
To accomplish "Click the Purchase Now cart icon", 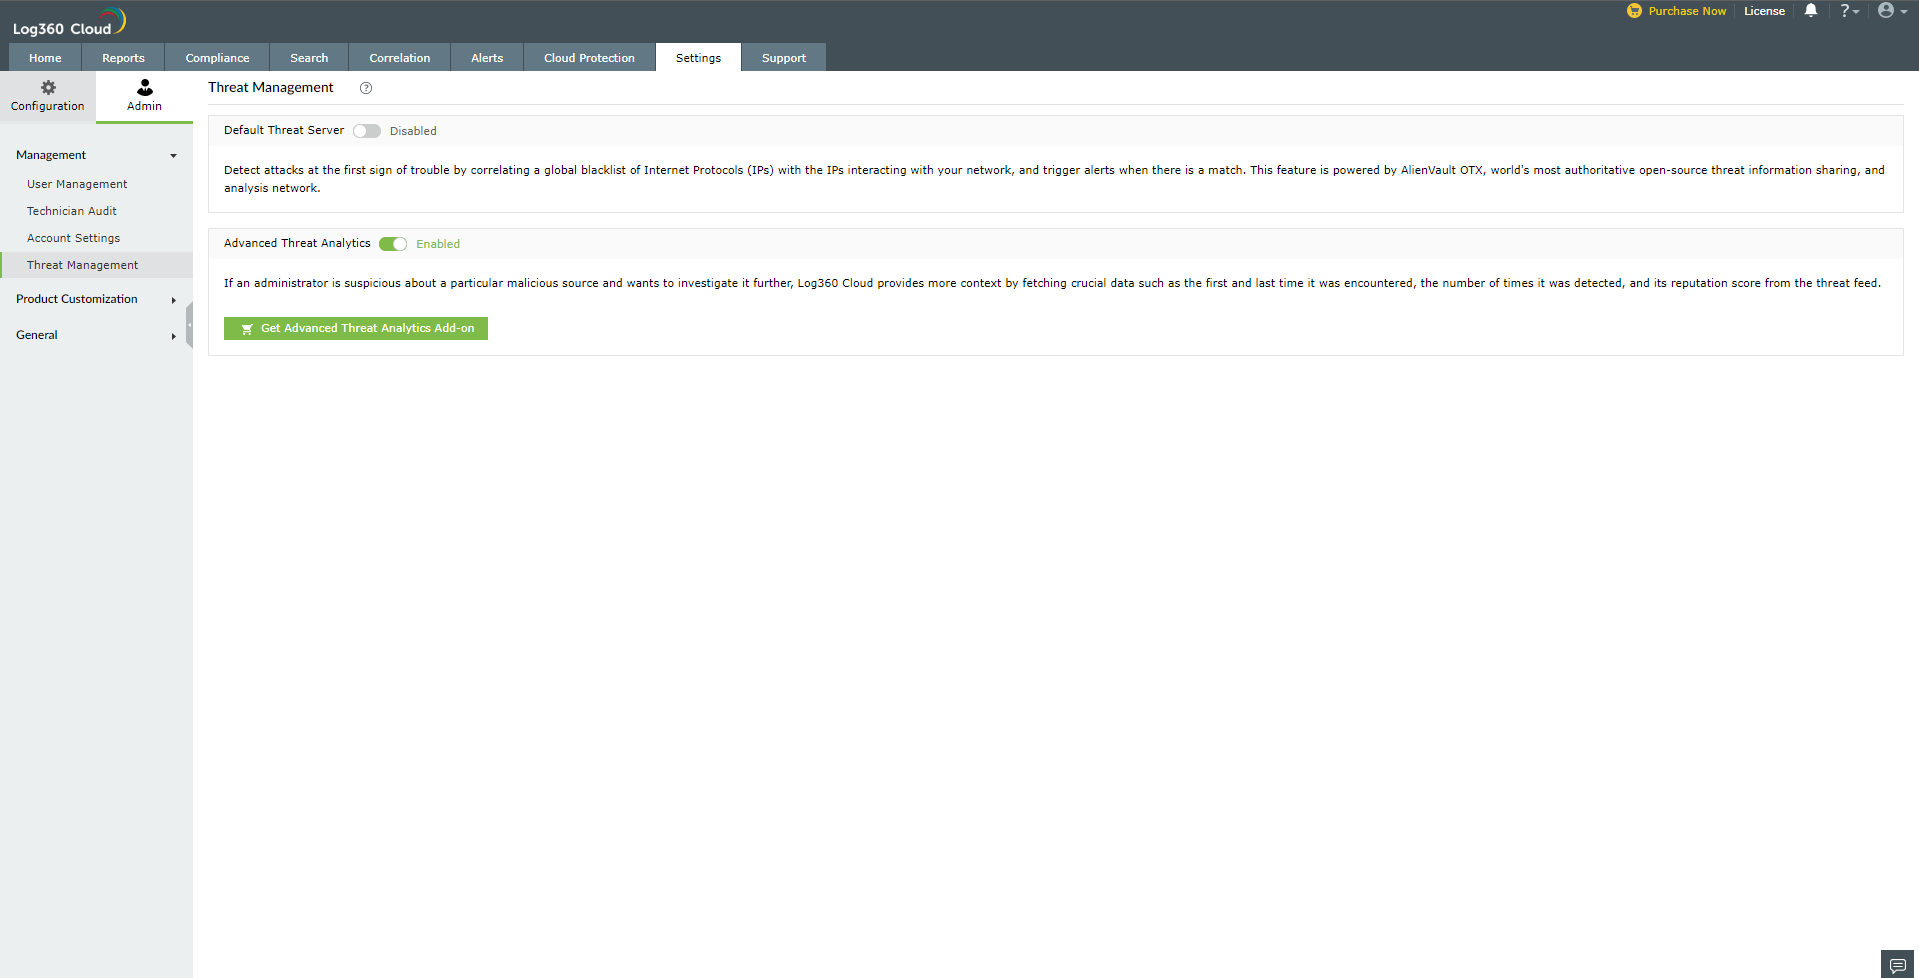I will 1634,11.
